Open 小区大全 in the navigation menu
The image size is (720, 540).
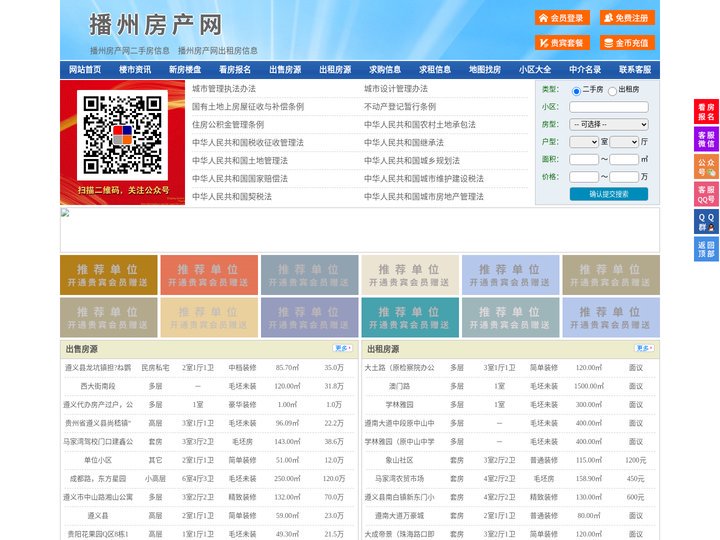coord(535,70)
